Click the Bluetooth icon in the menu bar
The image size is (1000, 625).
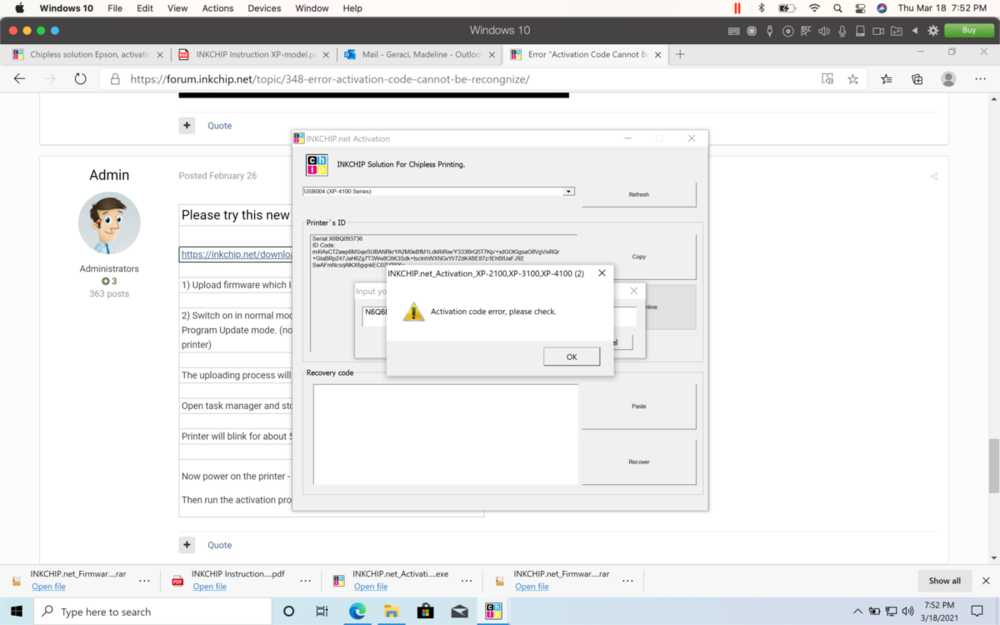click(x=763, y=8)
